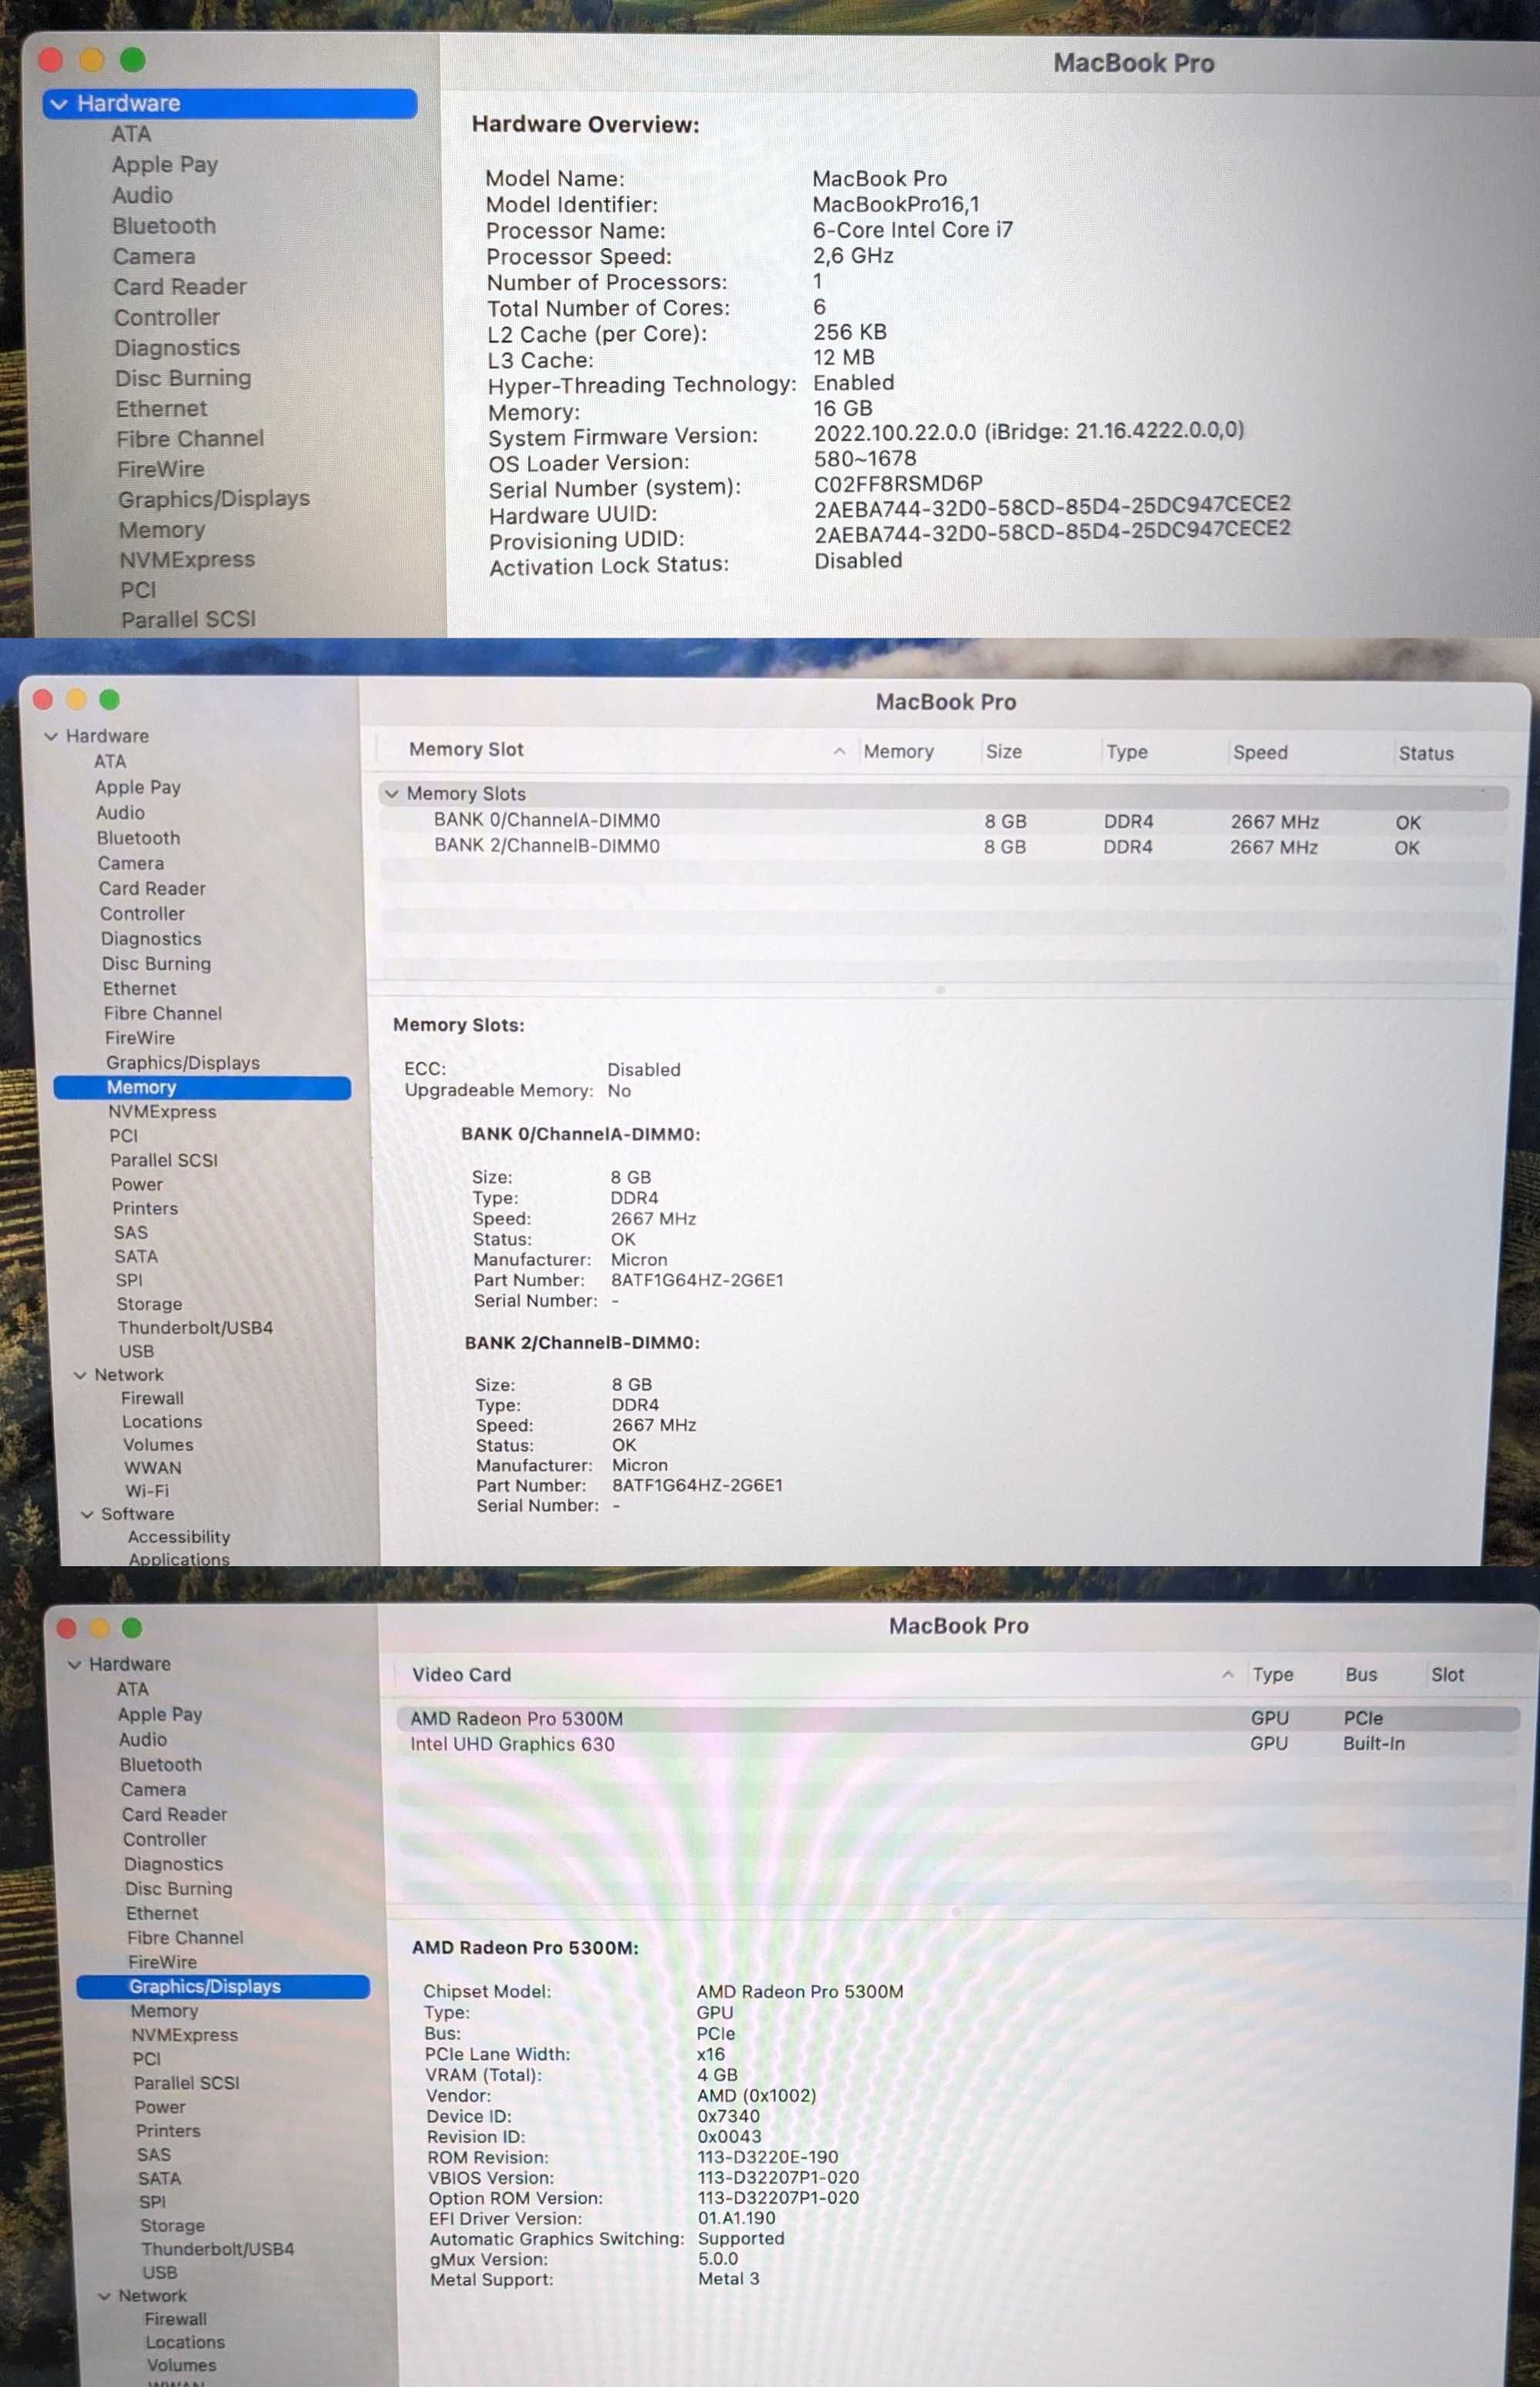Open Bluetooth in the top window sidebar
The height and width of the screenshot is (2387, 1540).
pos(164,226)
